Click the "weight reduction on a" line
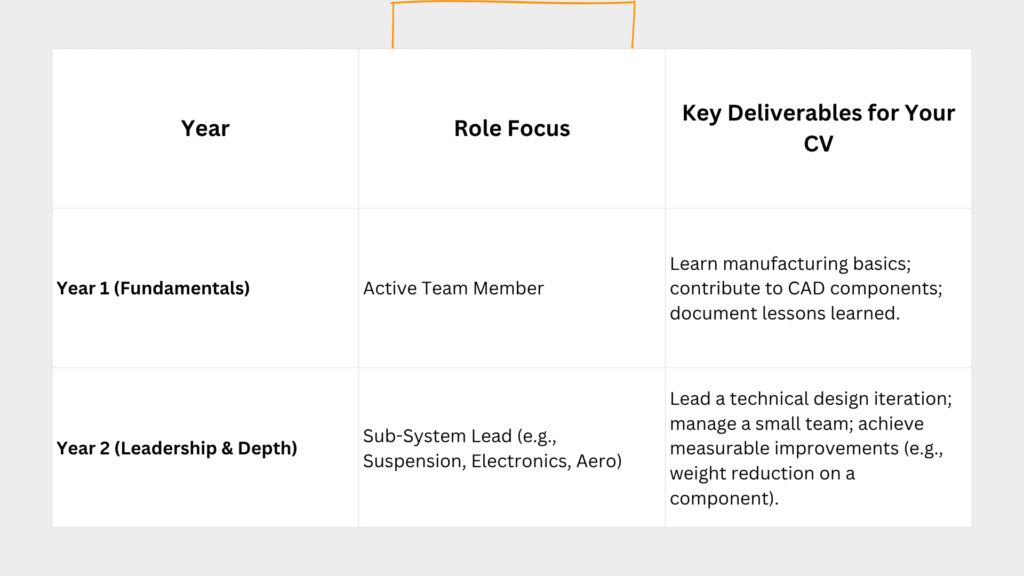This screenshot has height=576, width=1024. tap(762, 473)
